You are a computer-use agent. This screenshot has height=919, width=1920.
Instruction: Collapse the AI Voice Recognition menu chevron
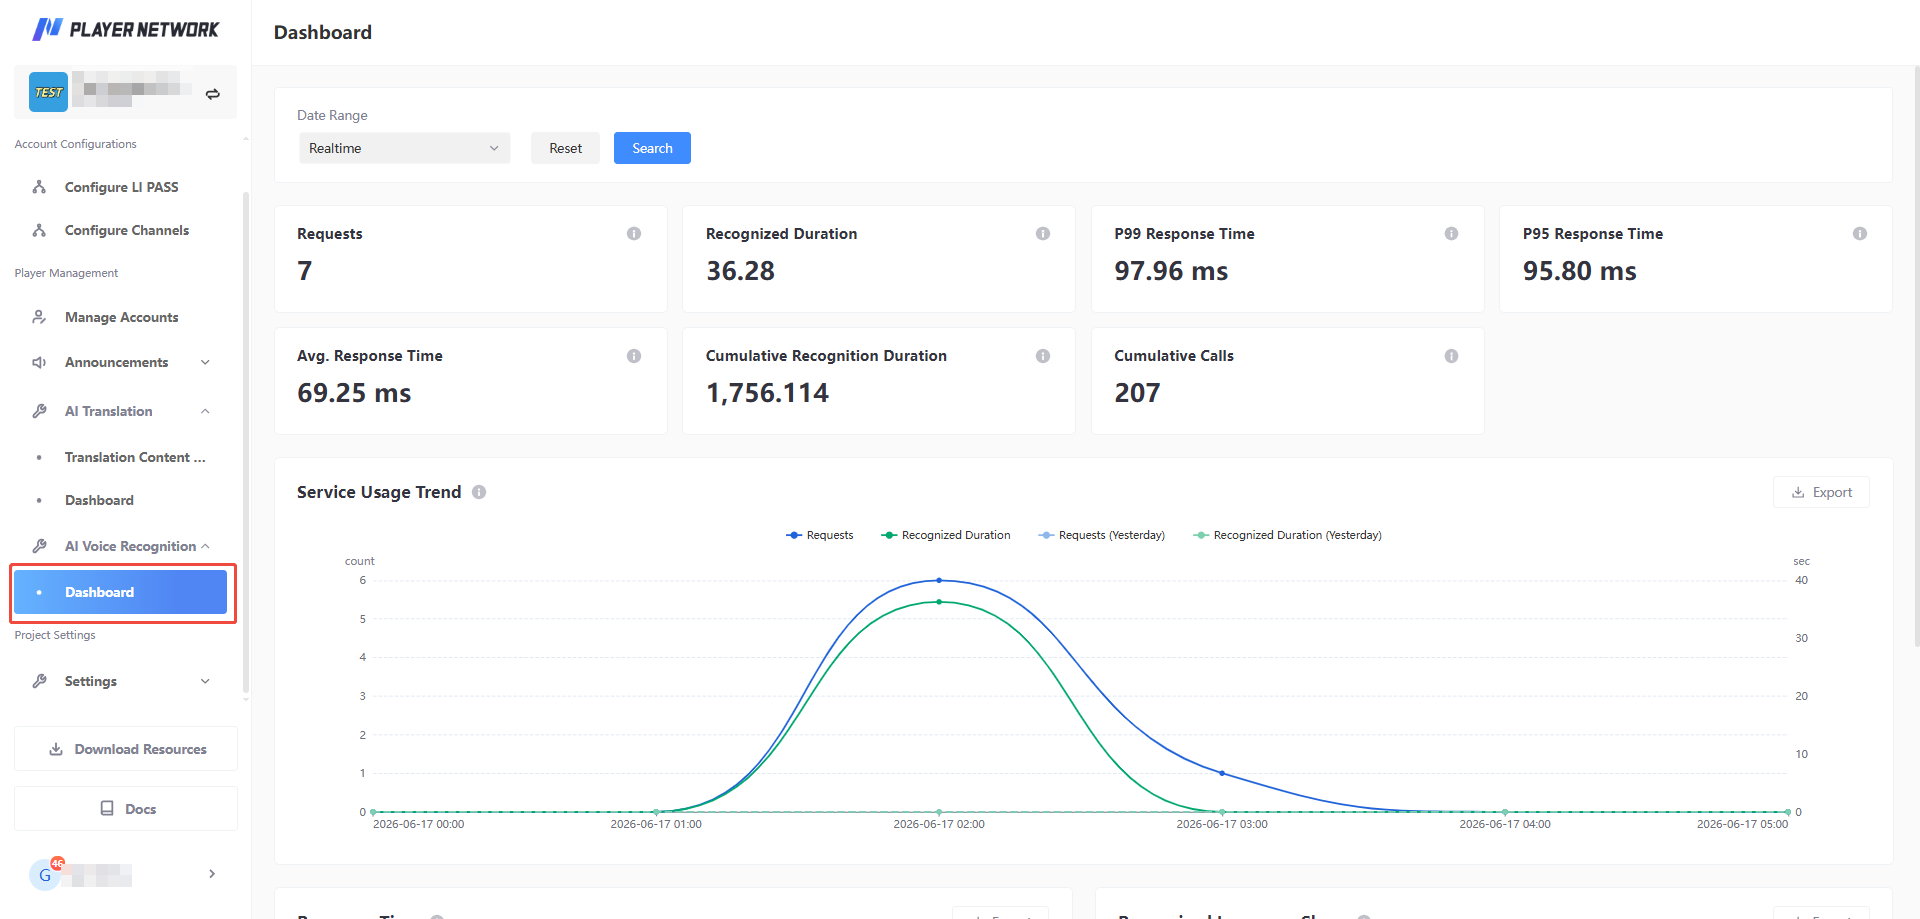205,546
